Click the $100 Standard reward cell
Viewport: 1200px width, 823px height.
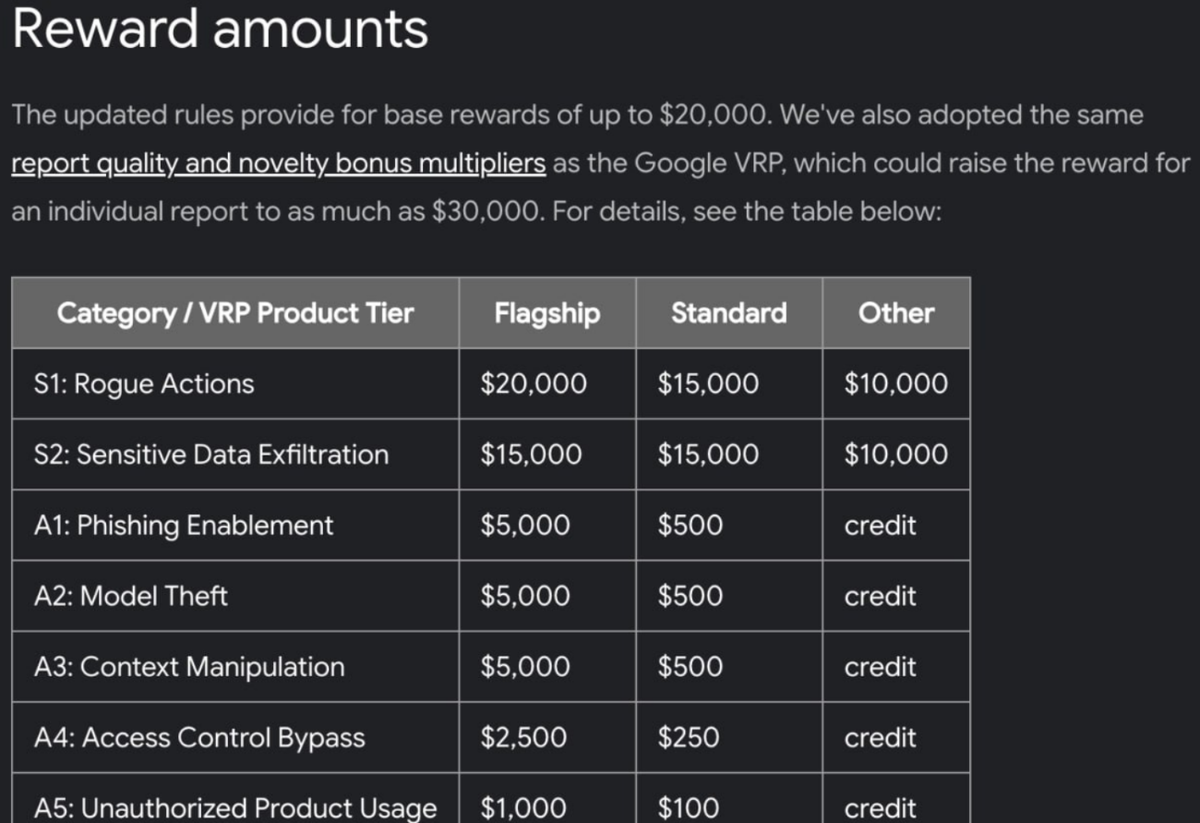pyautogui.click(x=688, y=808)
